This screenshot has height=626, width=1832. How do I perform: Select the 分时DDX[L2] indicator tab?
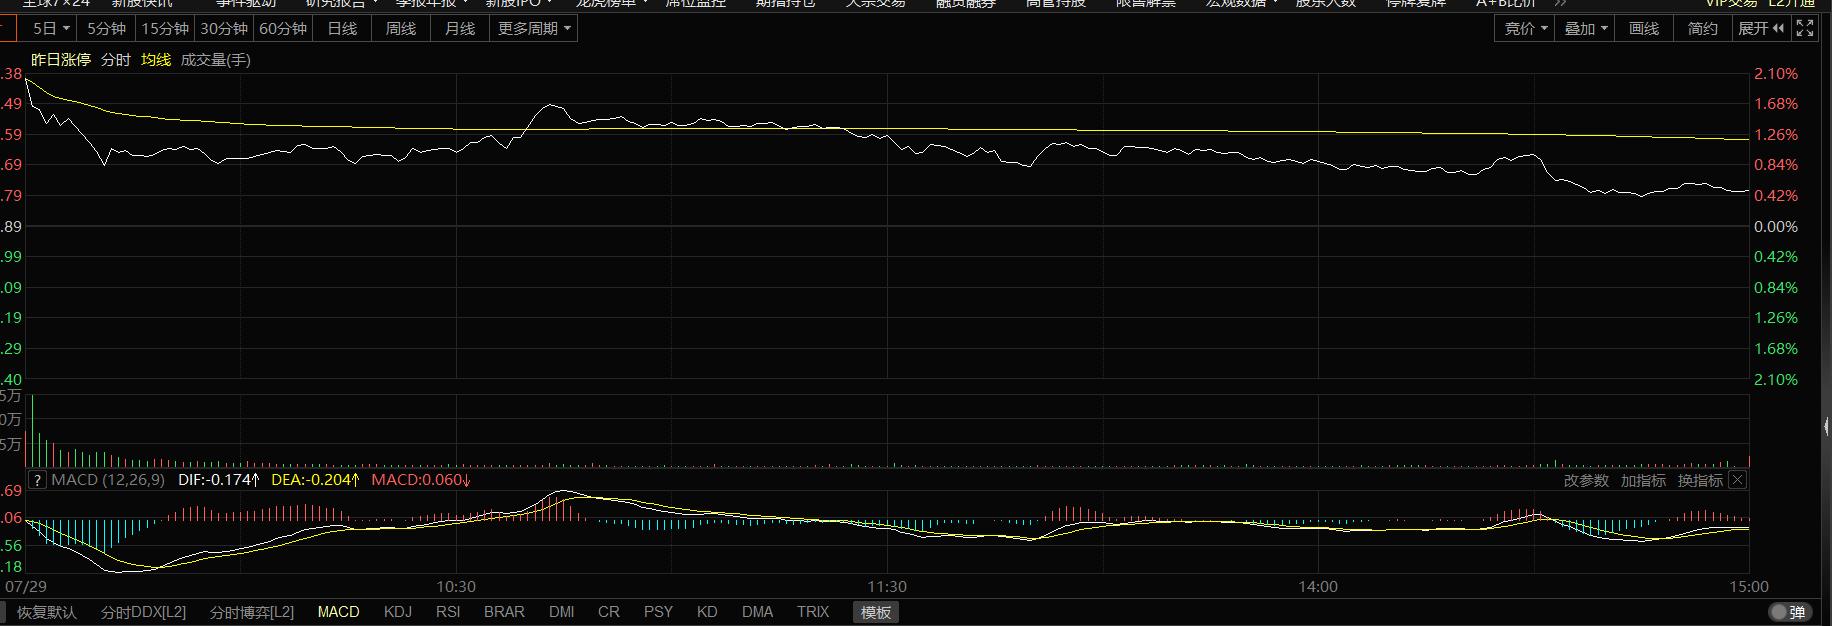tap(143, 612)
